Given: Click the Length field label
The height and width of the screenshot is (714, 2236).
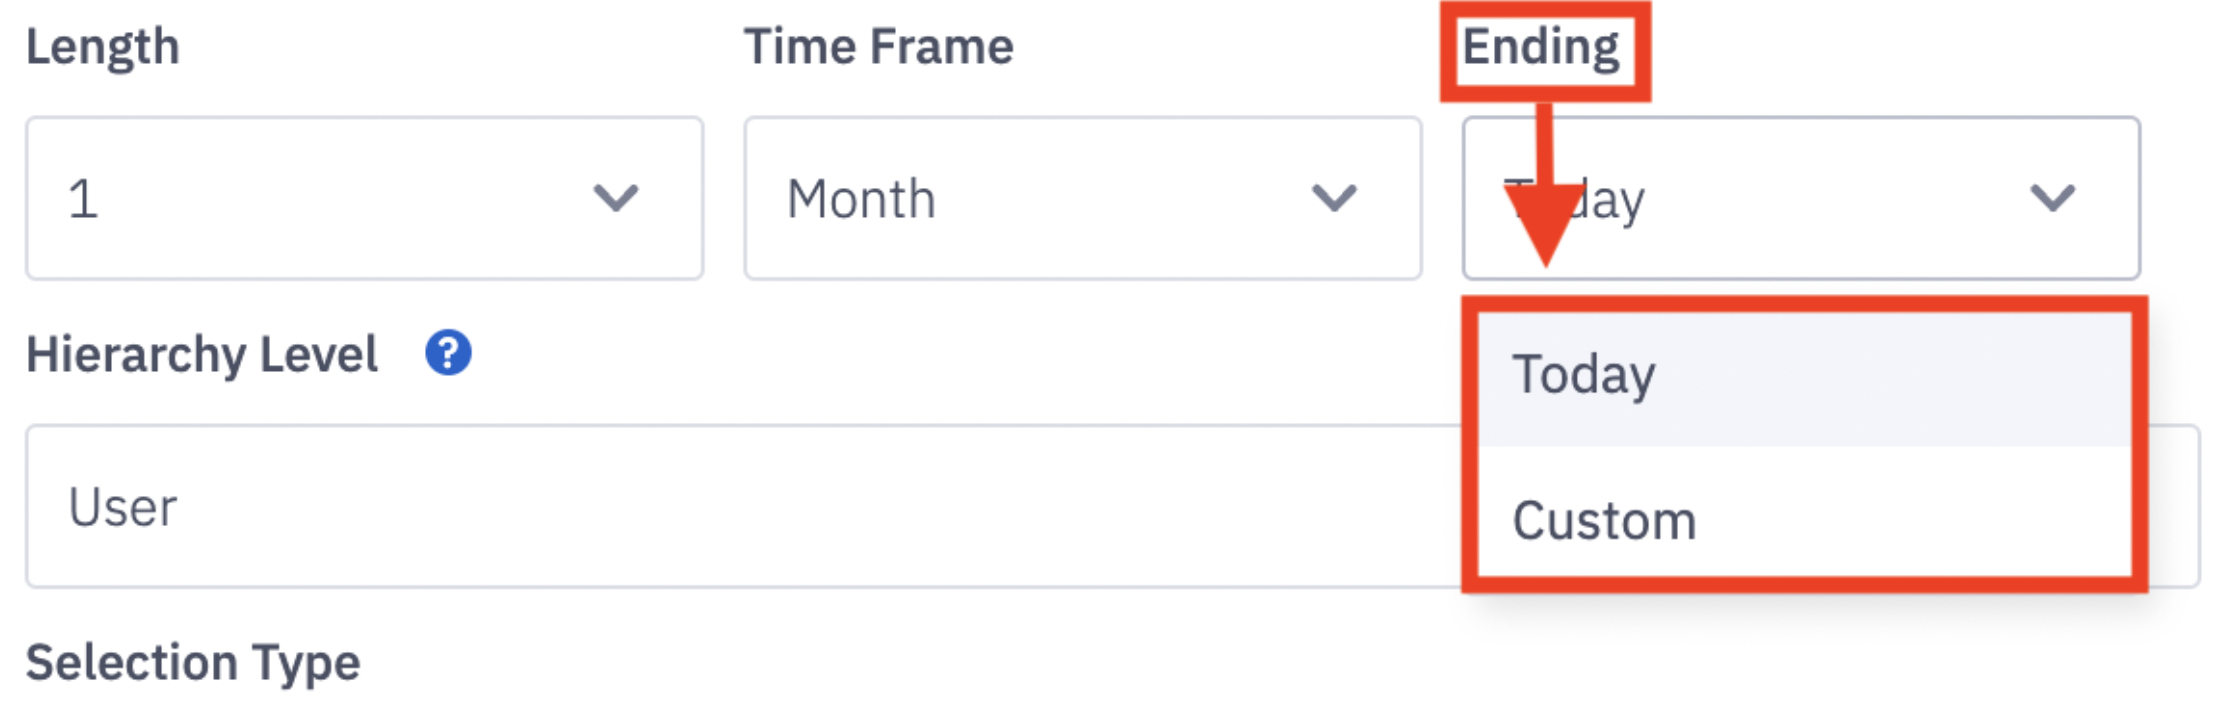Looking at the screenshot, I should (103, 47).
